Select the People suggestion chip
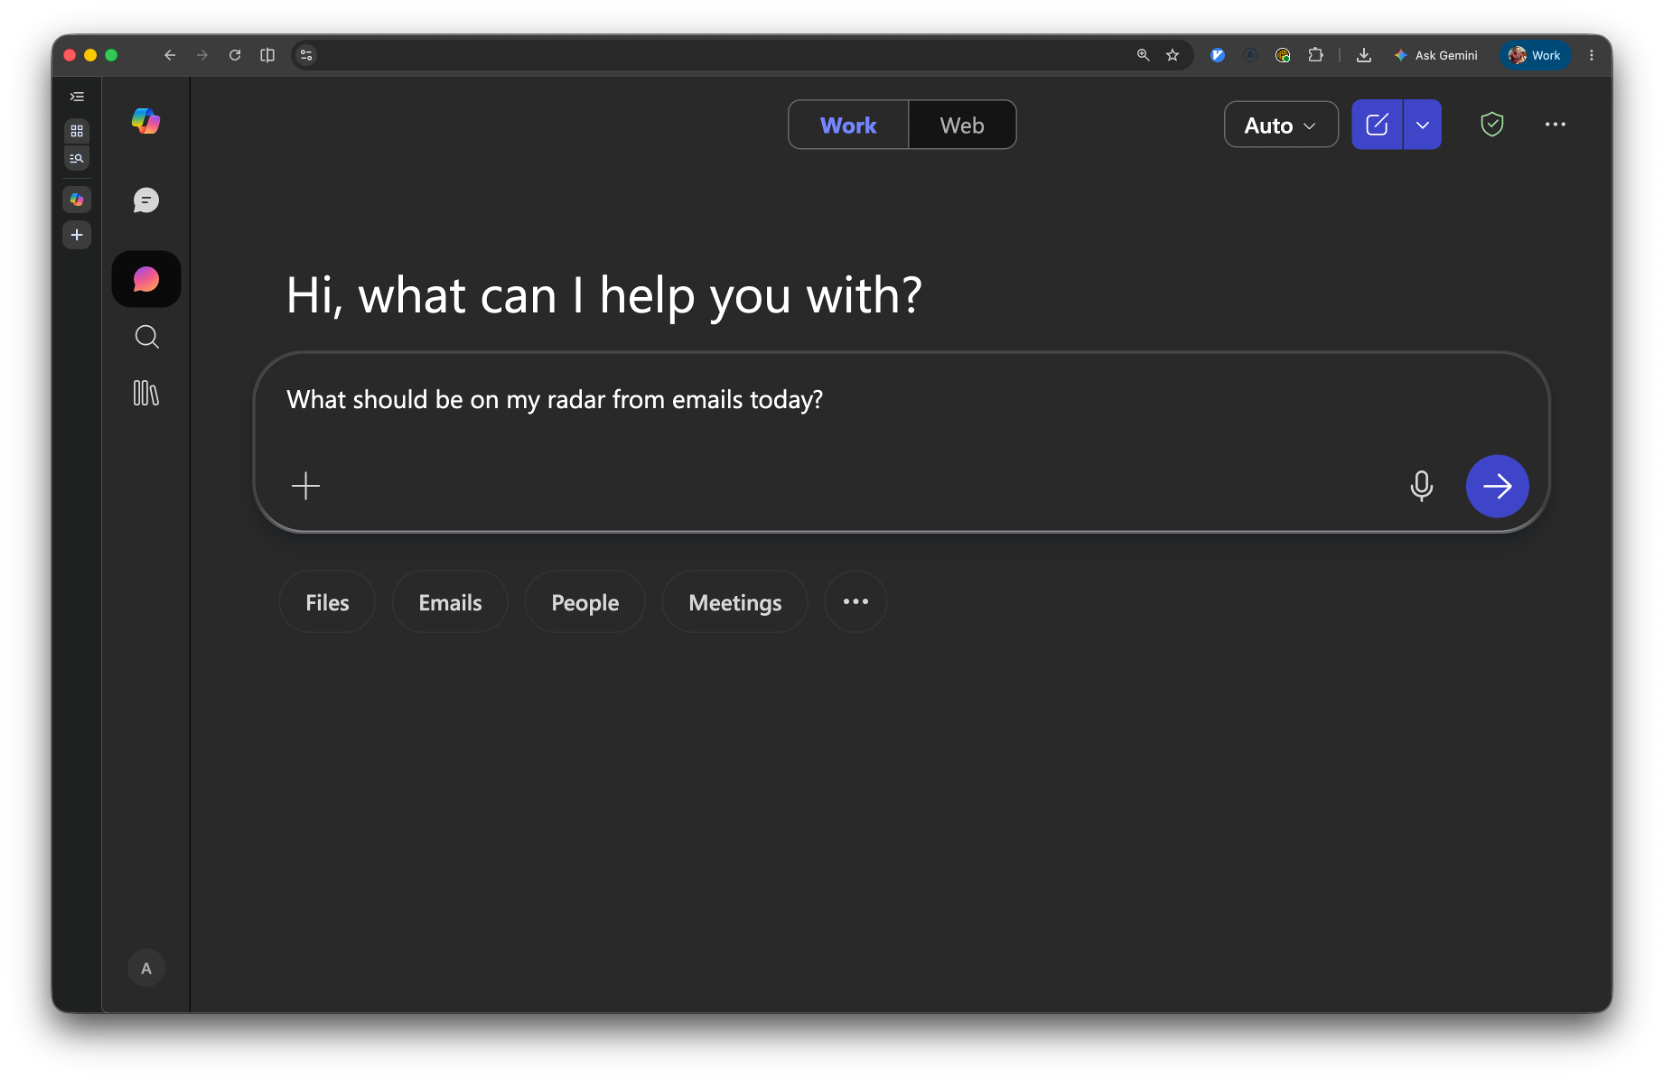1664x1080 pixels. click(585, 603)
